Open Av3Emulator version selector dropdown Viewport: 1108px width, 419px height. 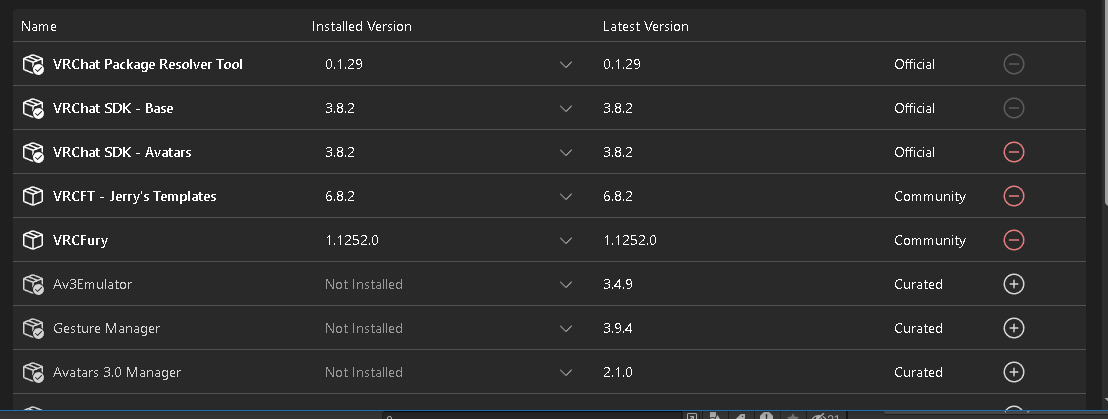[x=566, y=284]
